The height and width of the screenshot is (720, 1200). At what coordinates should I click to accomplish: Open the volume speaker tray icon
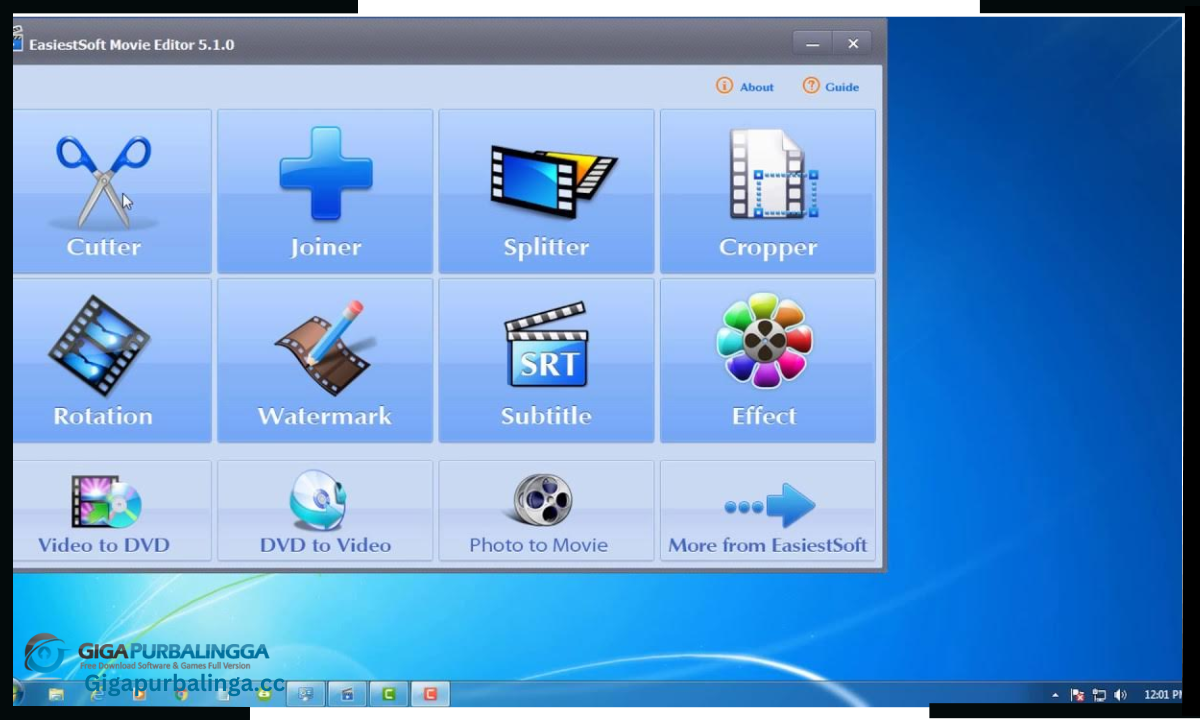1120,695
